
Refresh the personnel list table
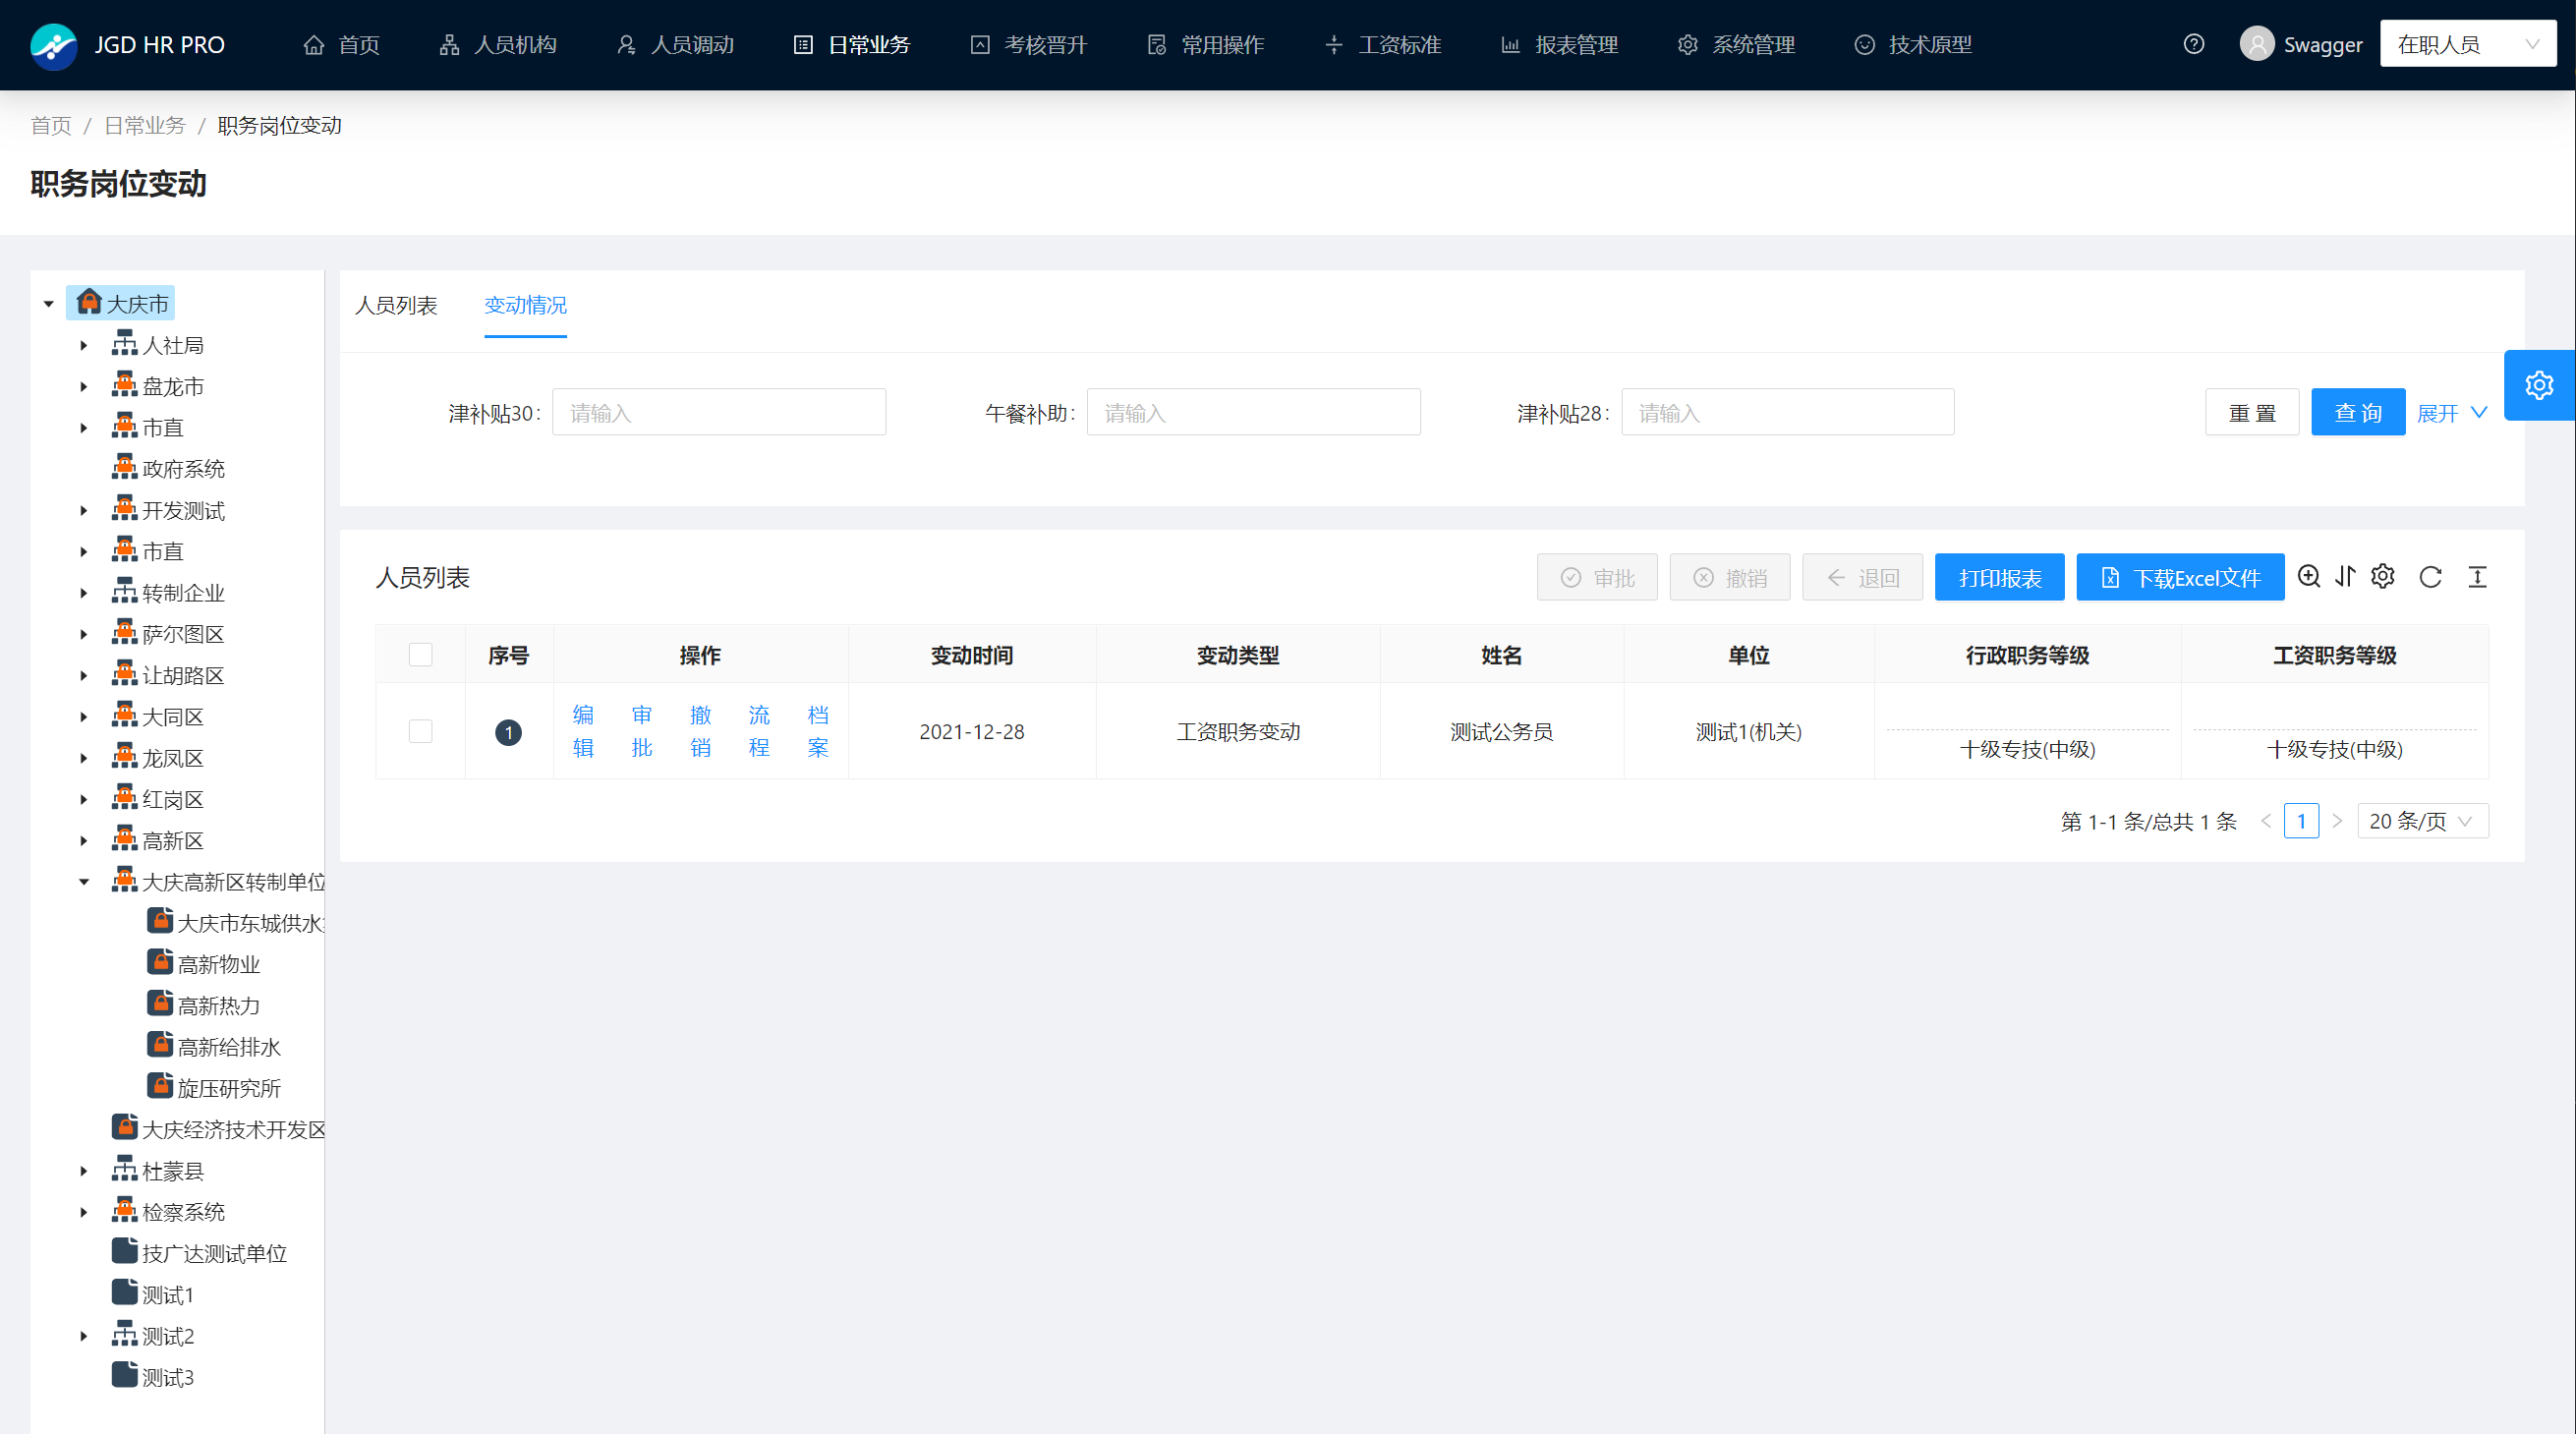[x=2431, y=577]
